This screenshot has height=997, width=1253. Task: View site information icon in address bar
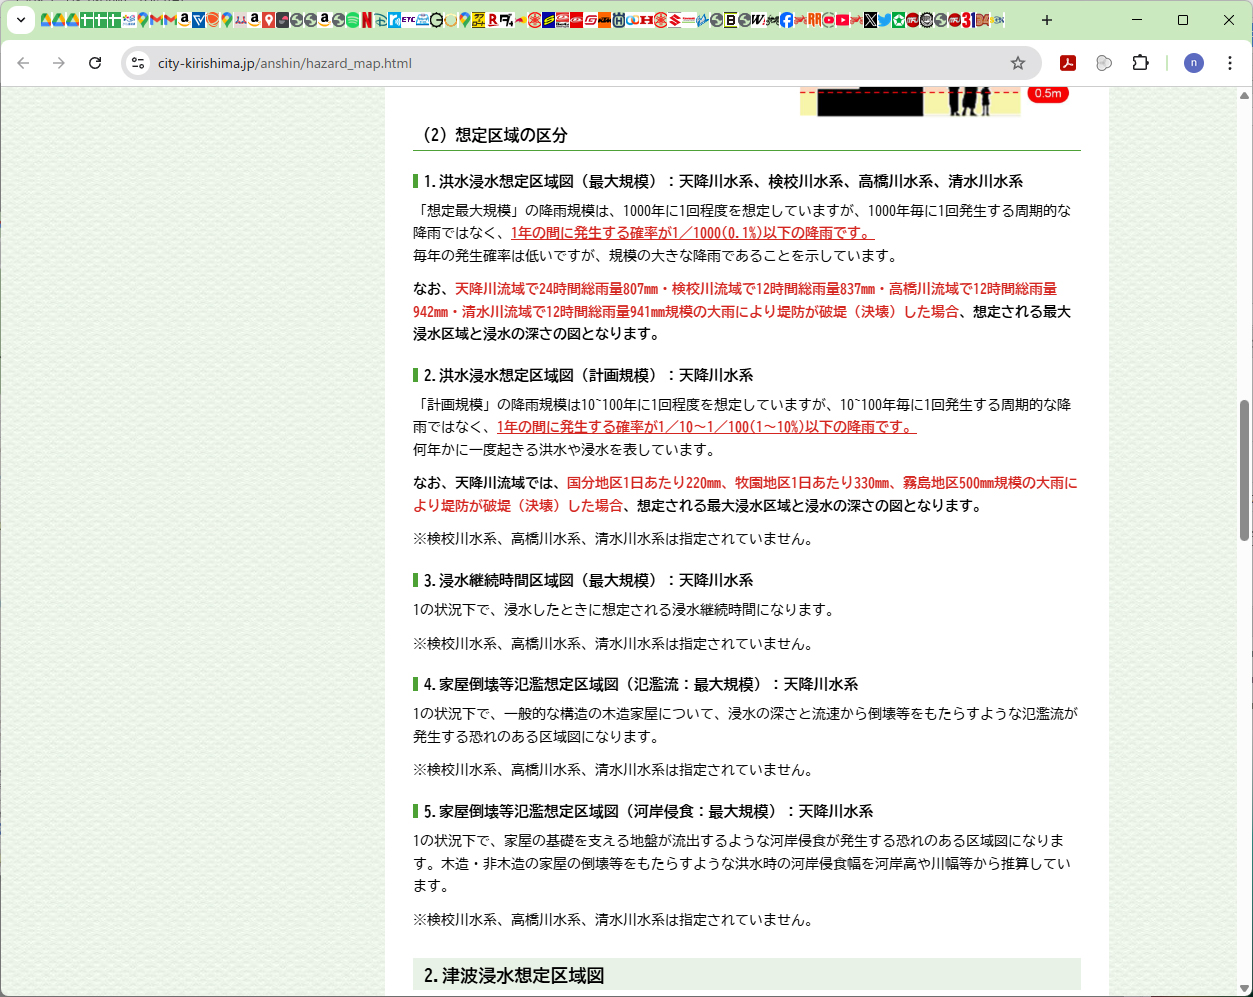coord(138,63)
